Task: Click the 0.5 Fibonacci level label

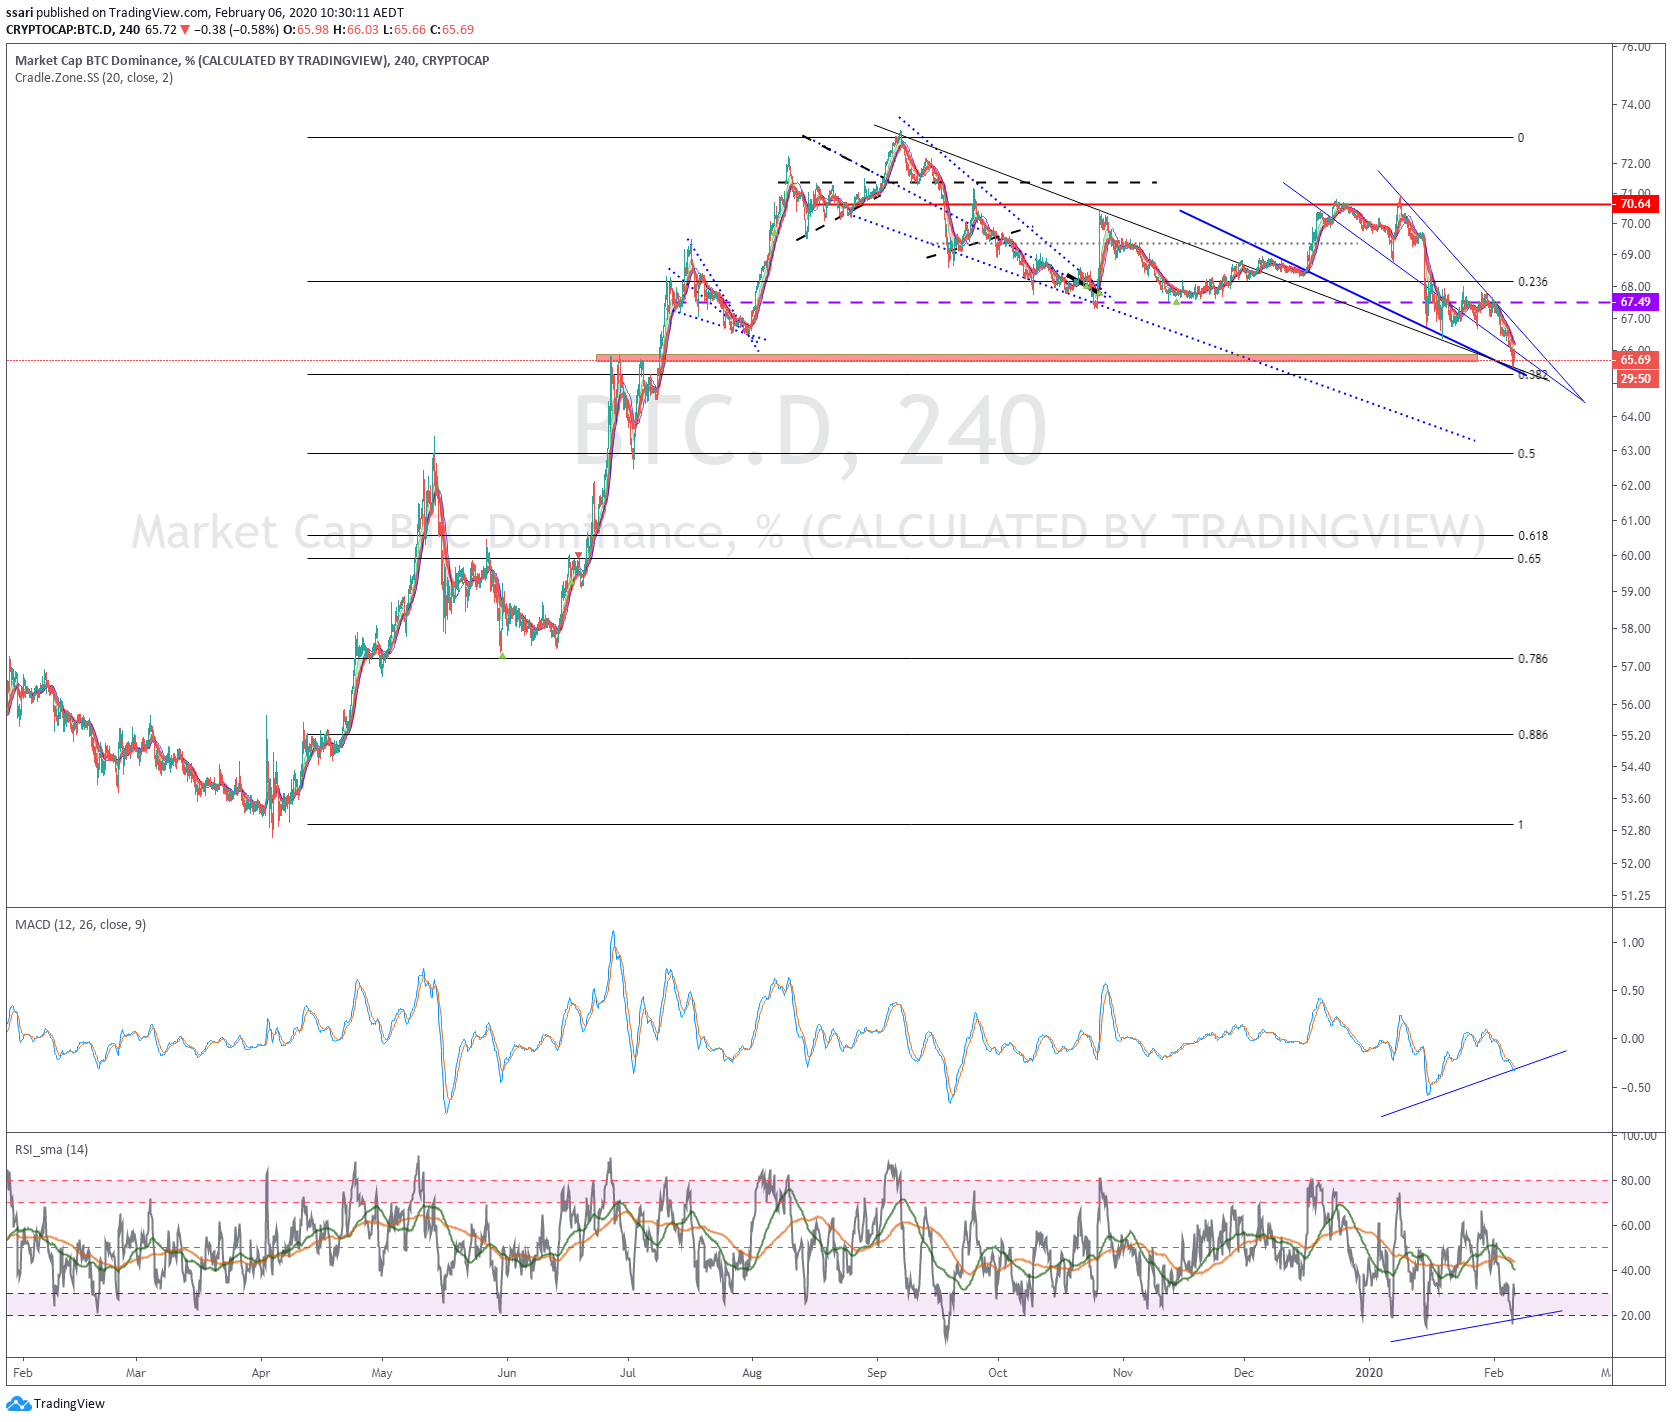Action: [1526, 454]
